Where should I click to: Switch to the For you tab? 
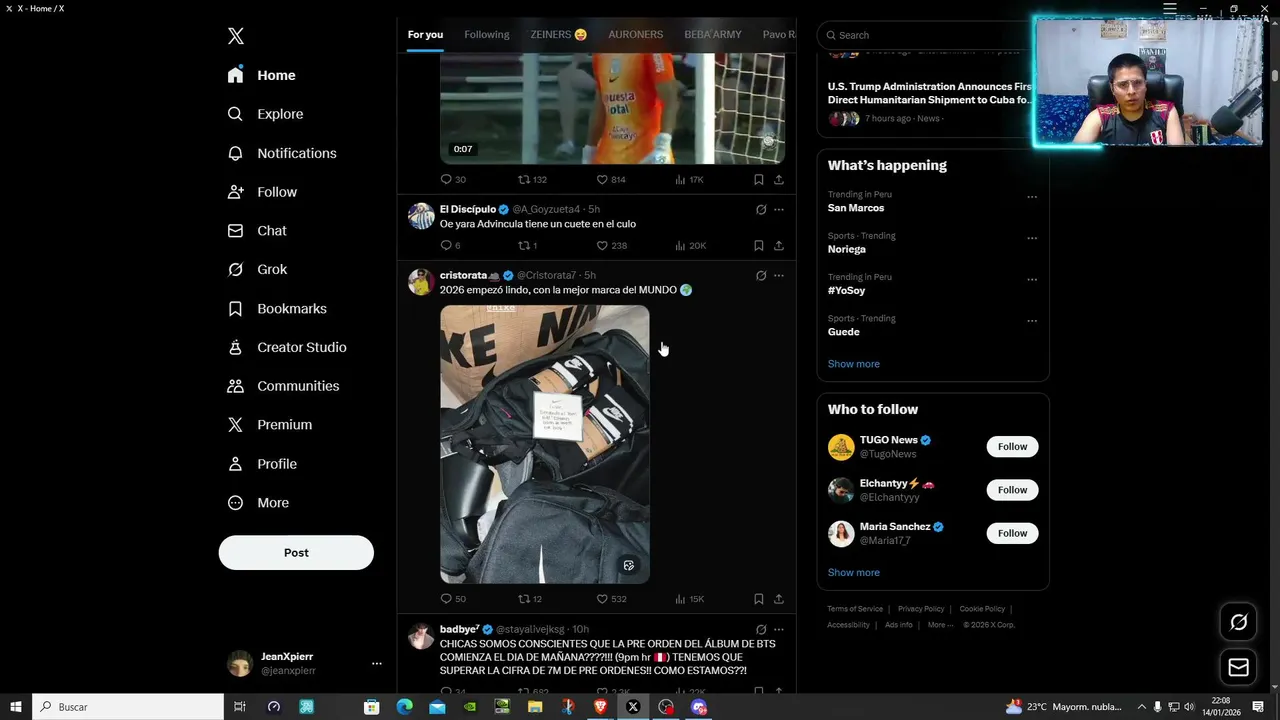[x=425, y=35]
